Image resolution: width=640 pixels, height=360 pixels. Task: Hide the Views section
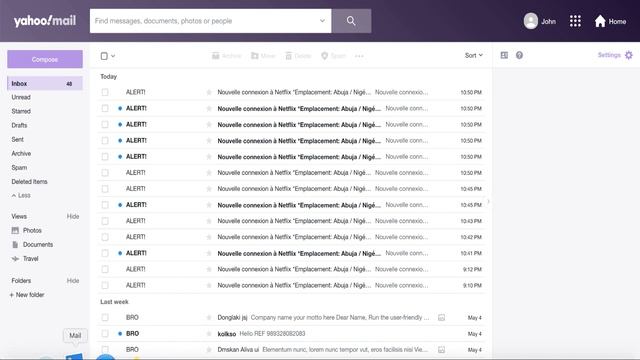(73, 216)
